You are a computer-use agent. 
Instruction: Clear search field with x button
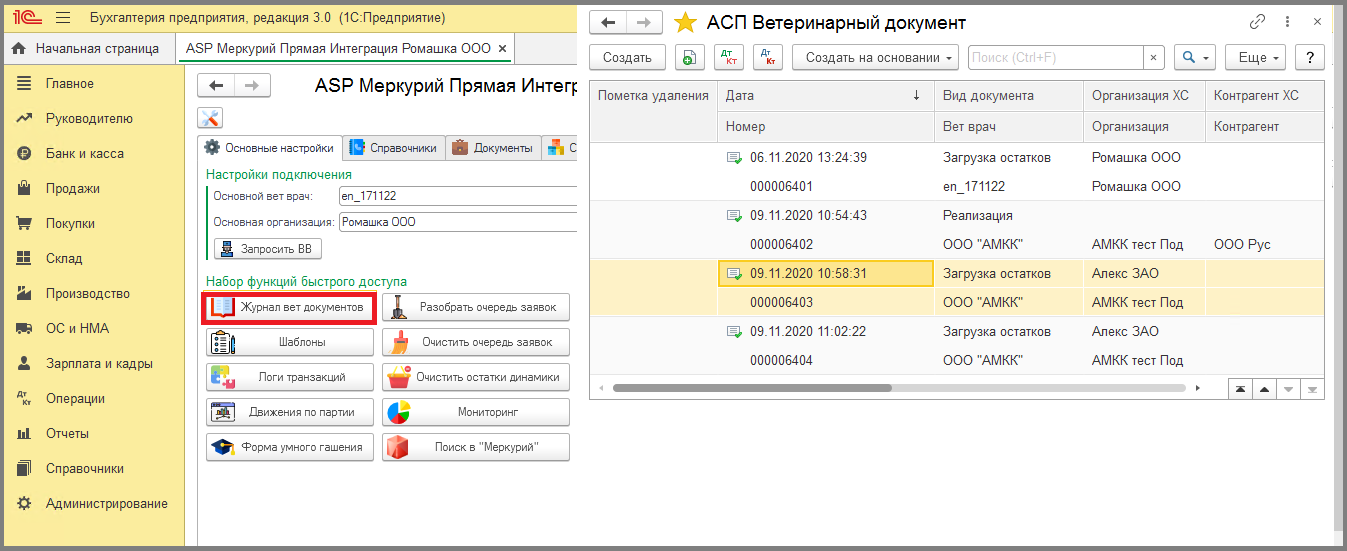[x=1154, y=58]
